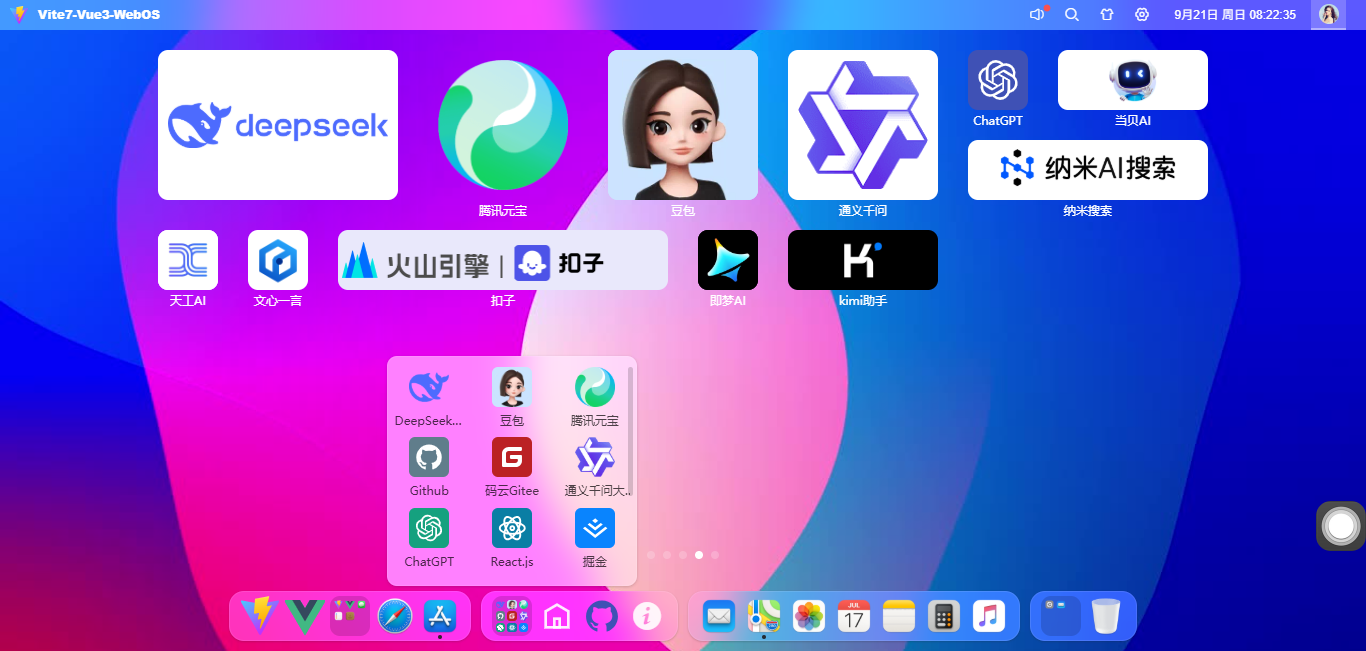Image resolution: width=1366 pixels, height=651 pixels.
Task: Open system settings via the gear icon
Action: (1141, 14)
